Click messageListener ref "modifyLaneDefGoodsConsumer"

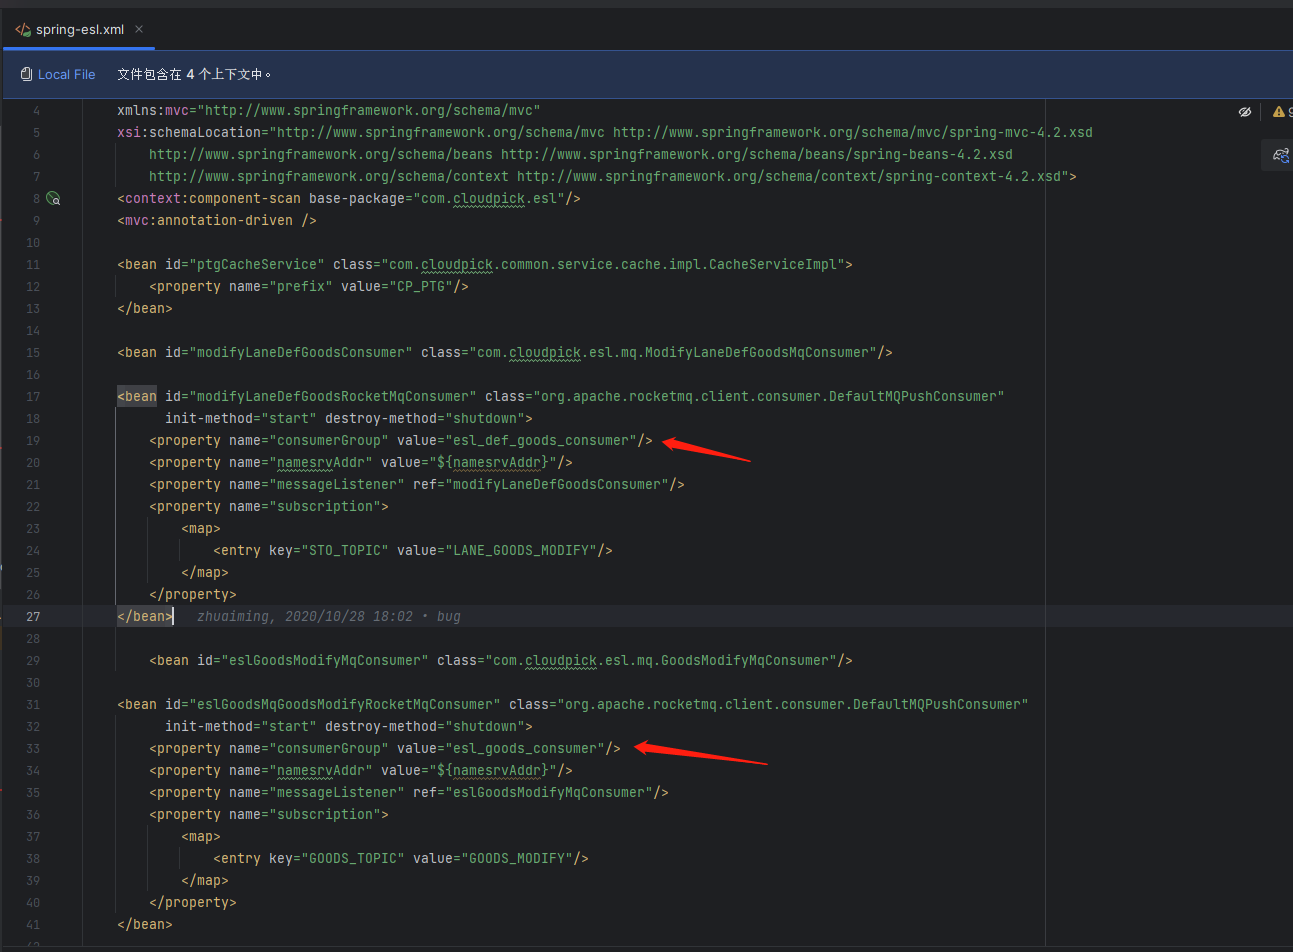(557, 484)
